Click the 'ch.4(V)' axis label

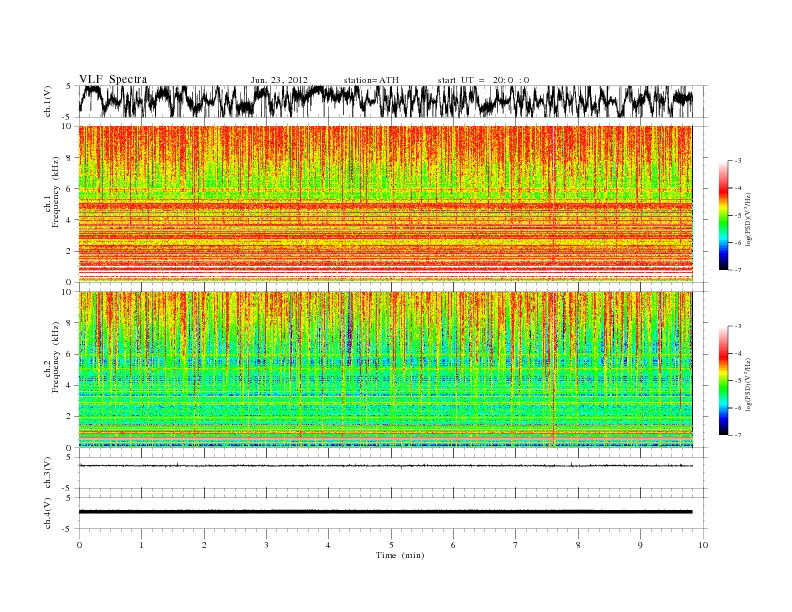coord(47,513)
